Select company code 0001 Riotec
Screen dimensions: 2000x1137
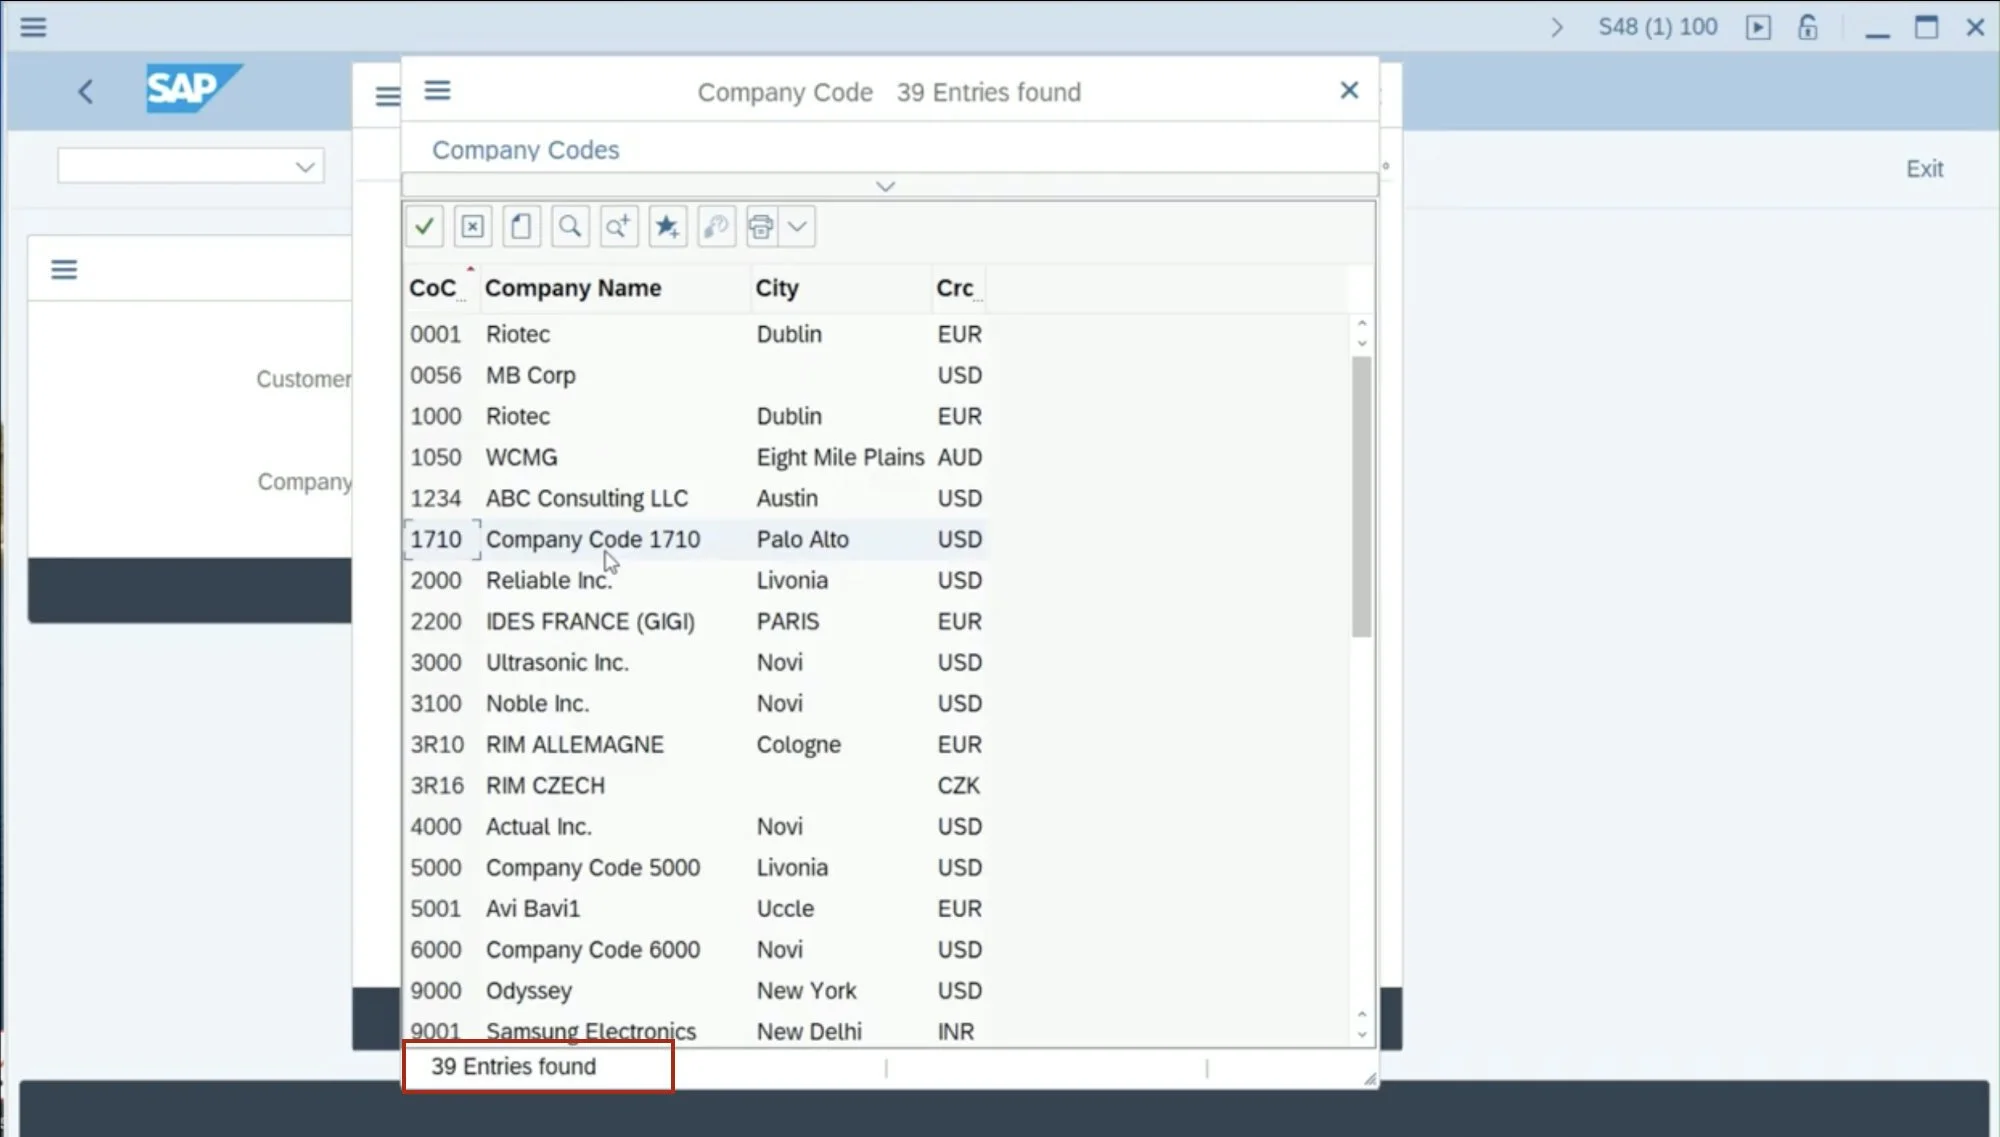click(695, 334)
